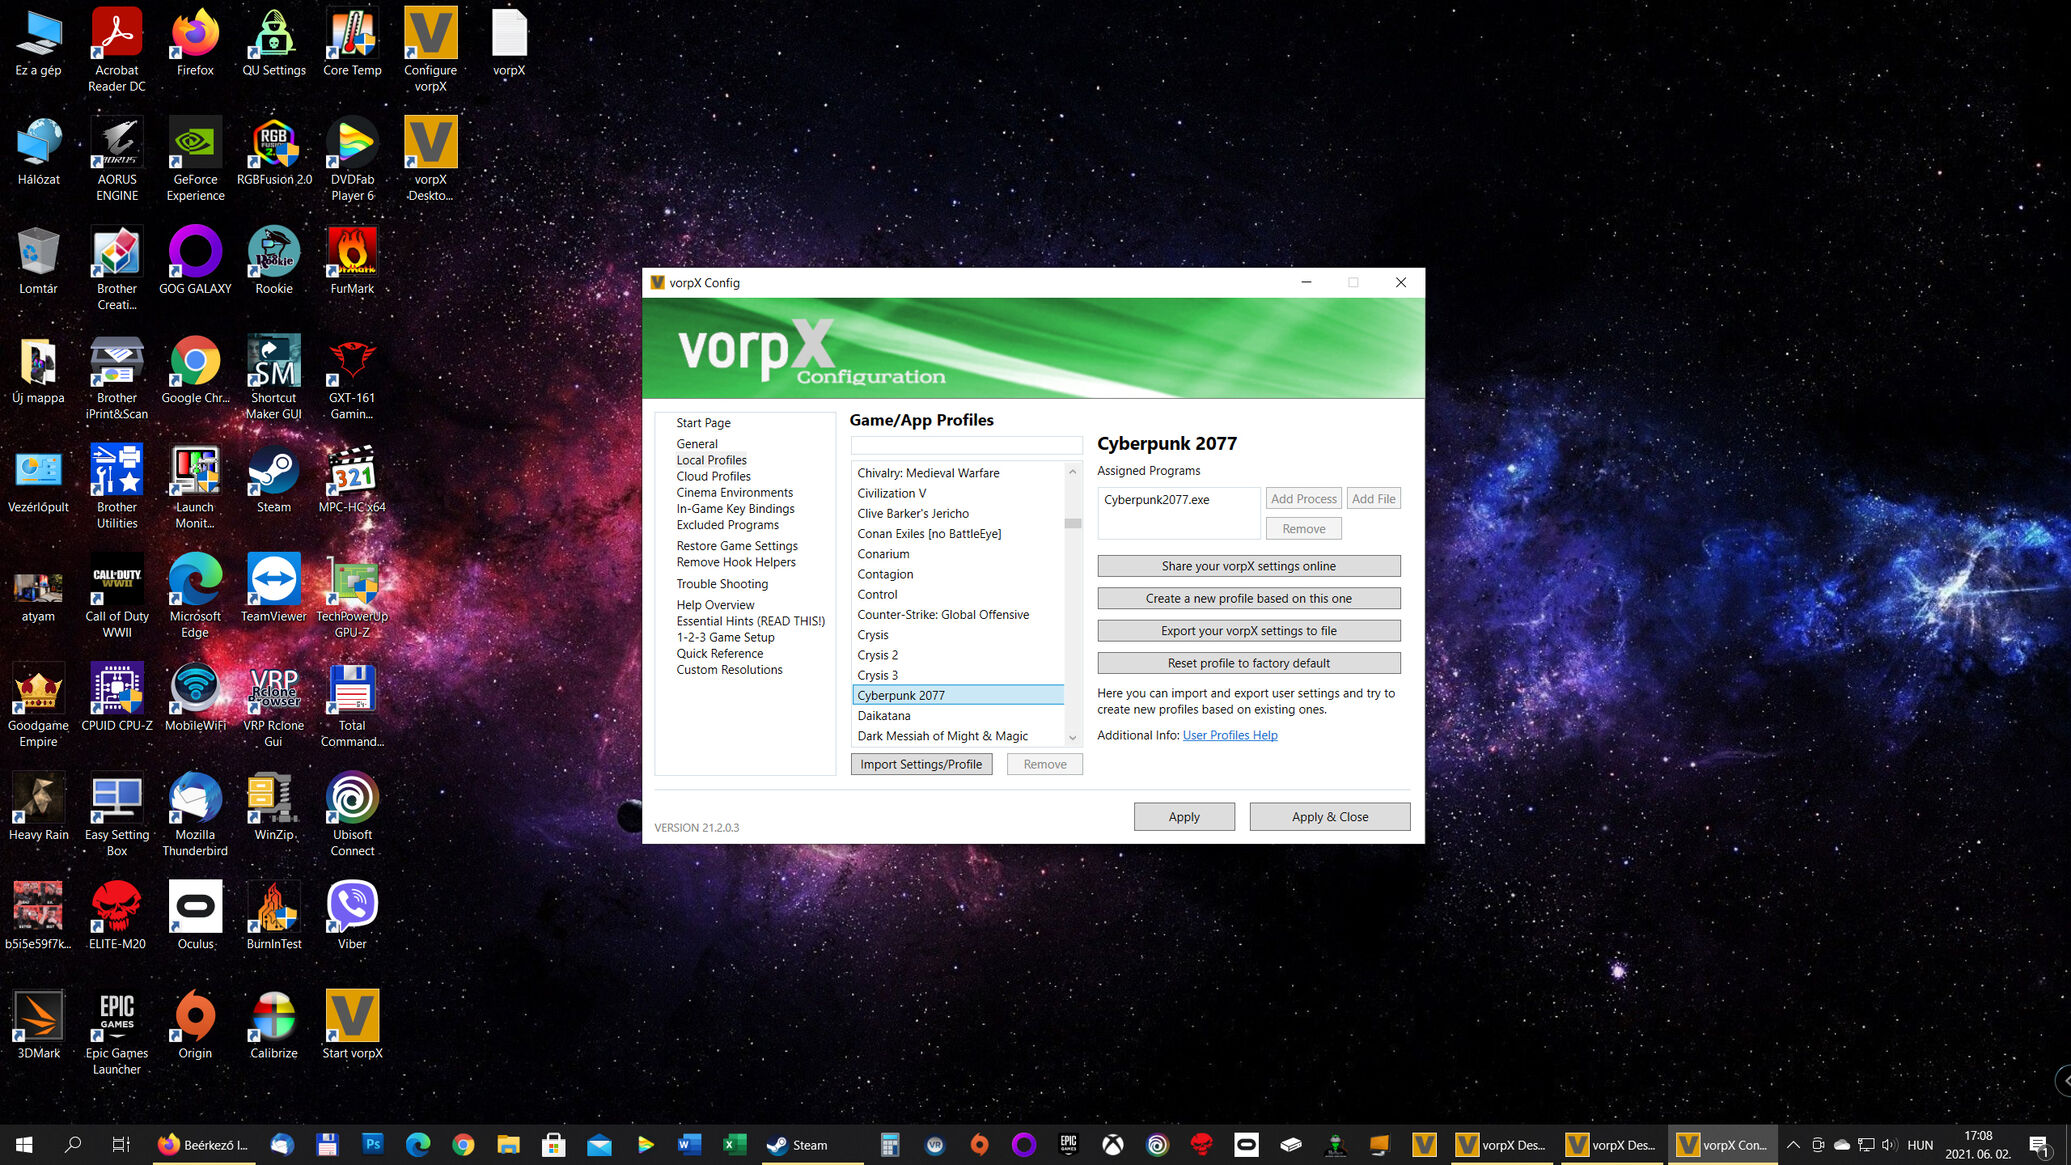Open Lomtár recycle bin icon

(38, 260)
